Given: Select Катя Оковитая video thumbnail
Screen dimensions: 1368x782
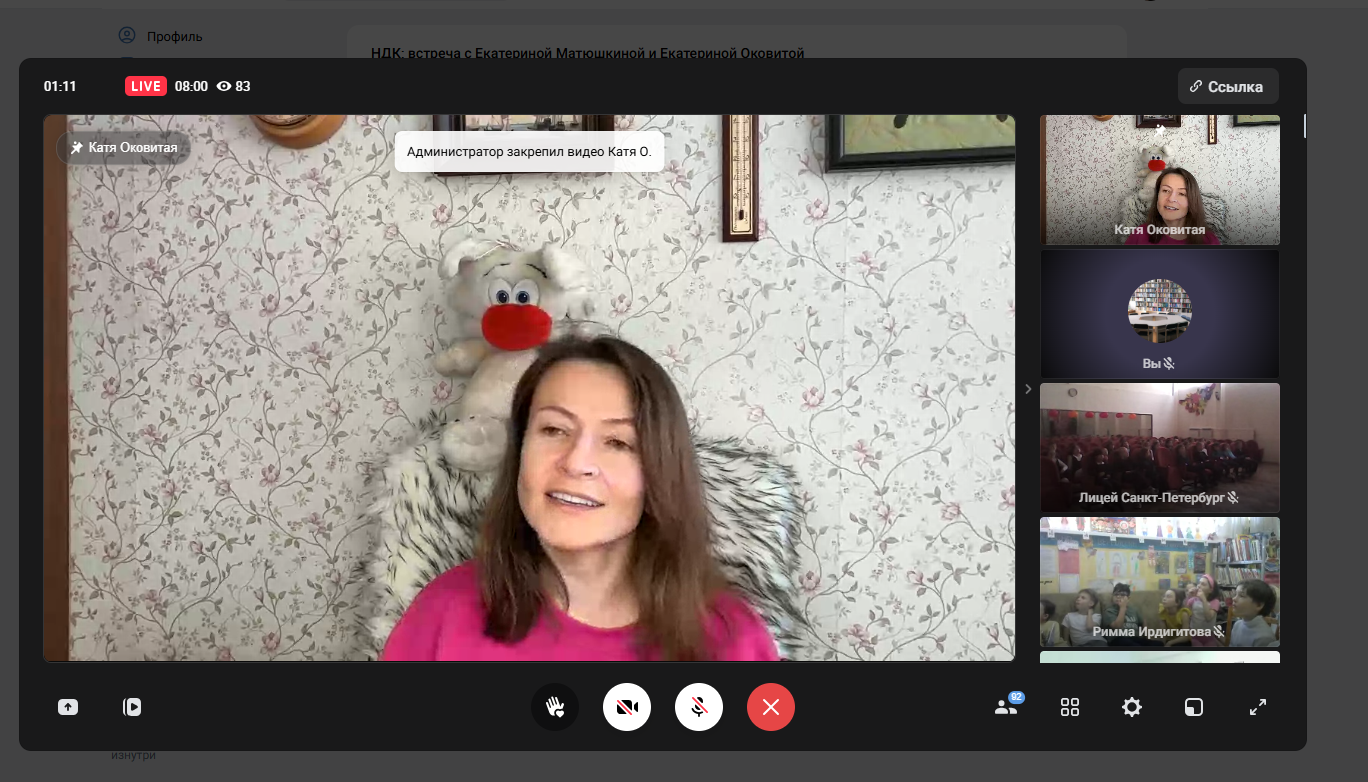Looking at the screenshot, I should pos(1160,180).
